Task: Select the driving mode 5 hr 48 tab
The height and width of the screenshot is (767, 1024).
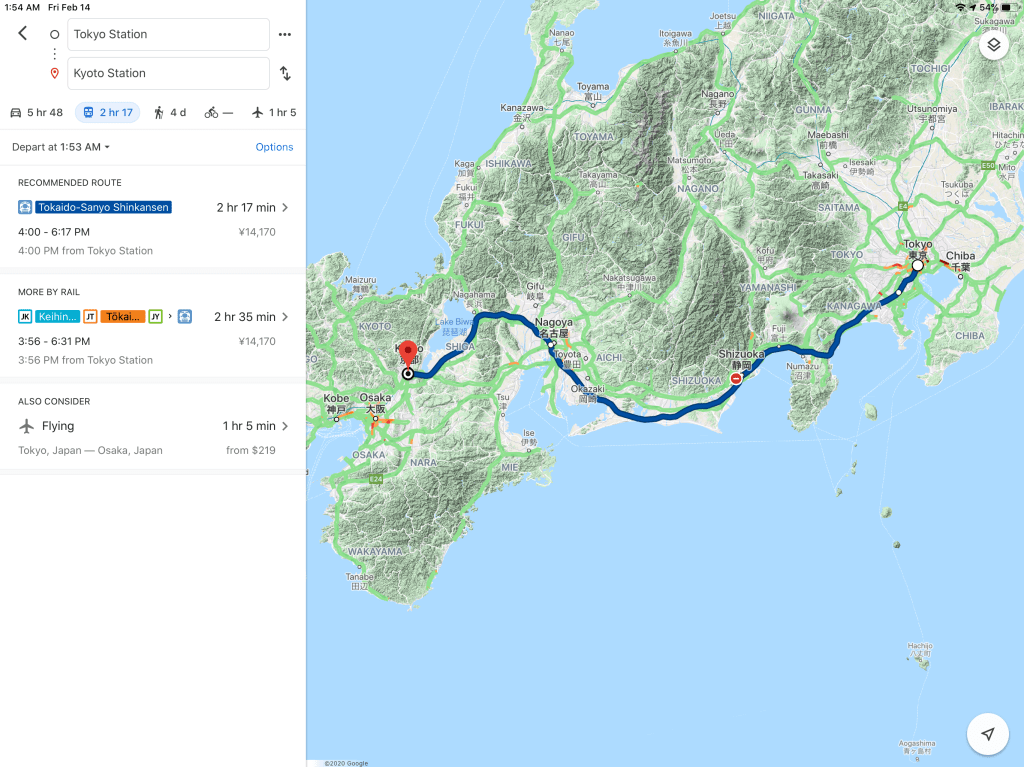Action: (x=36, y=112)
